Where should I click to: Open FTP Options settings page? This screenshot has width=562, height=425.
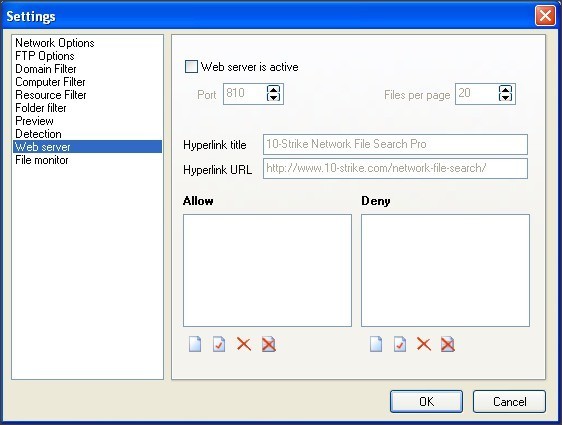[x=87, y=56]
